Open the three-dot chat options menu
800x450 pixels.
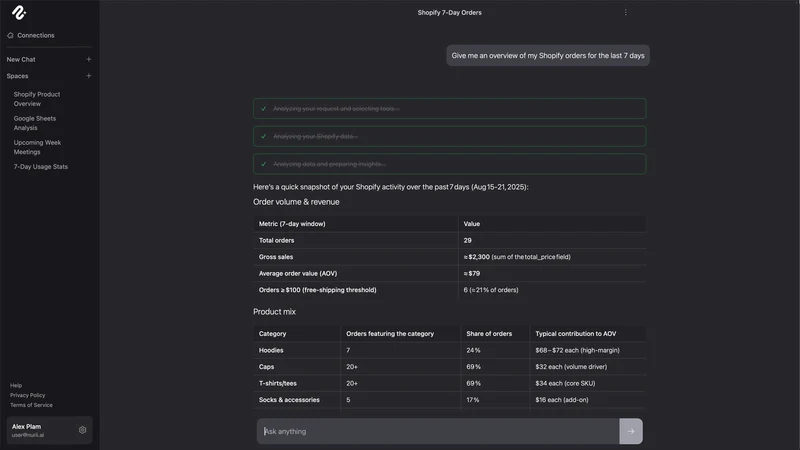click(626, 12)
